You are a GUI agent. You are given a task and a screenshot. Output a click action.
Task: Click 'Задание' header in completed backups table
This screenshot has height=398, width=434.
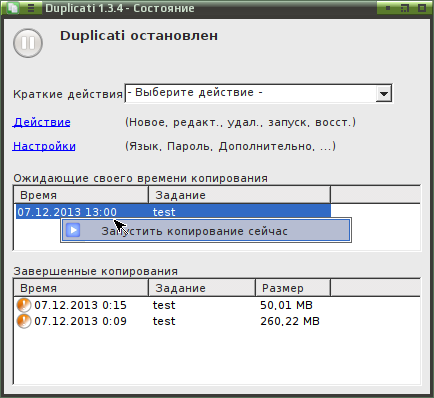pos(202,288)
